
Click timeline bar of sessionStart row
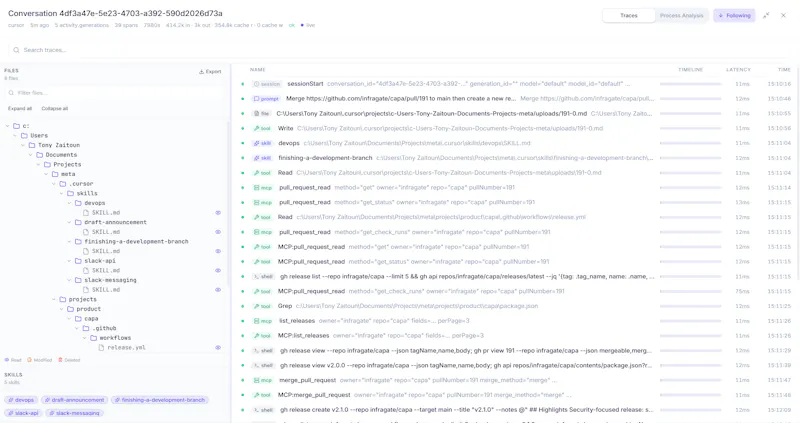[690, 84]
